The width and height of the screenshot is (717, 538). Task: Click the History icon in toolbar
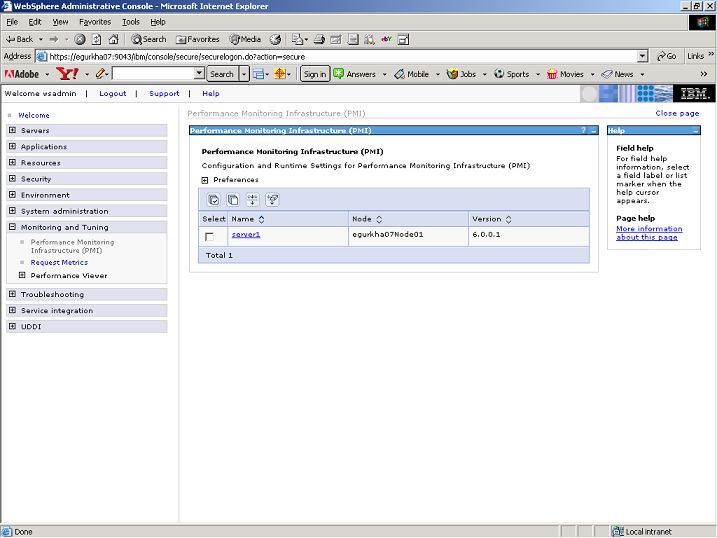pyautogui.click(x=275, y=39)
